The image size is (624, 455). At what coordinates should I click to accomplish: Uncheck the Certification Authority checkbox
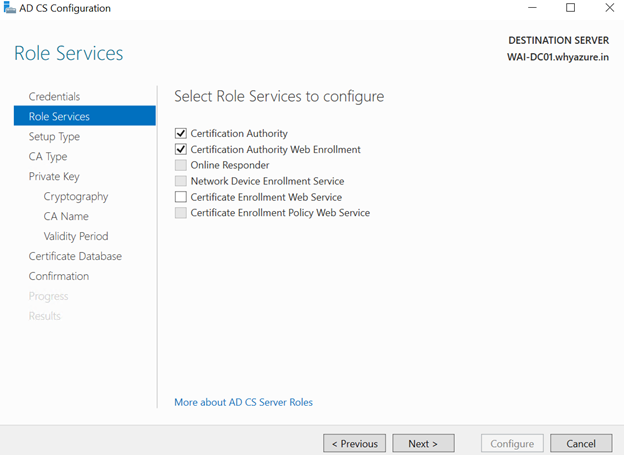pyautogui.click(x=181, y=133)
